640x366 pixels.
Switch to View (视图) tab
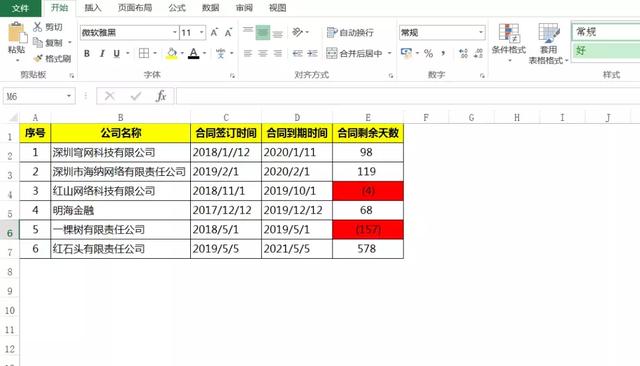(278, 8)
